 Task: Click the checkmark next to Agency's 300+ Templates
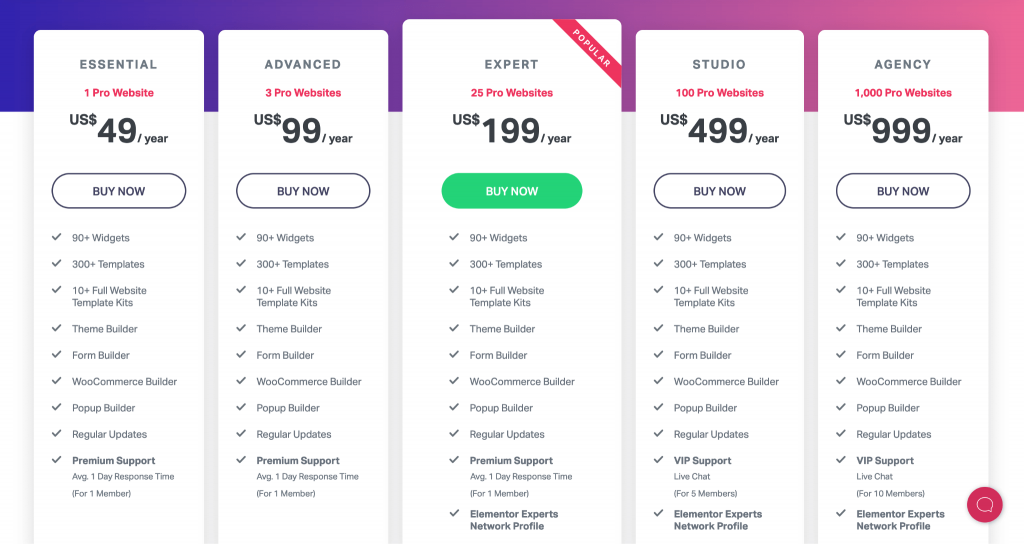tap(841, 264)
